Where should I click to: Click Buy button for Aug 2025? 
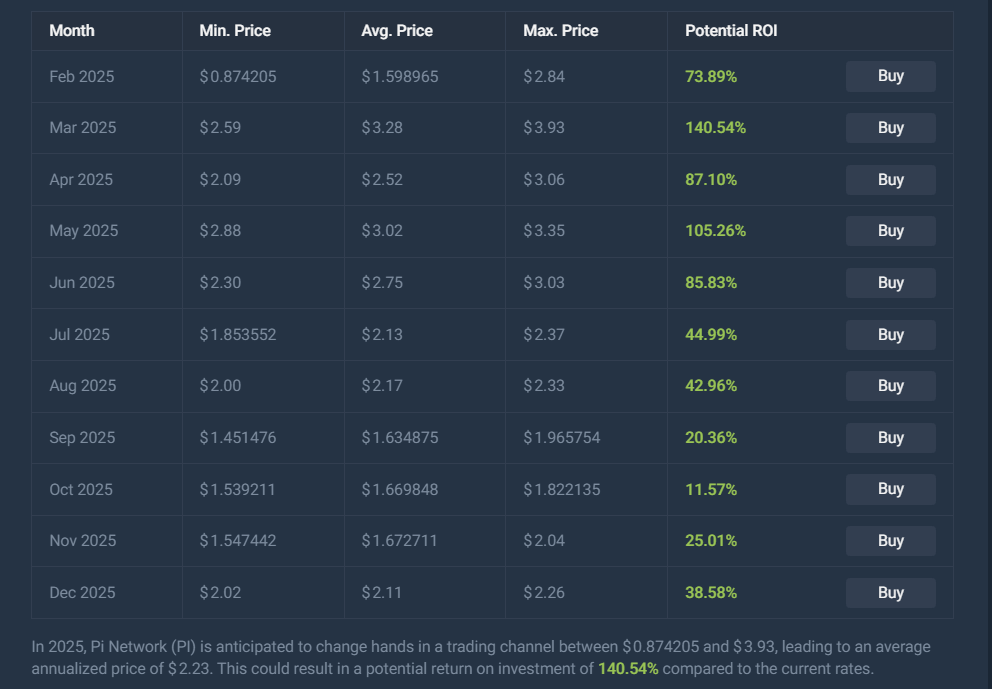(890, 386)
